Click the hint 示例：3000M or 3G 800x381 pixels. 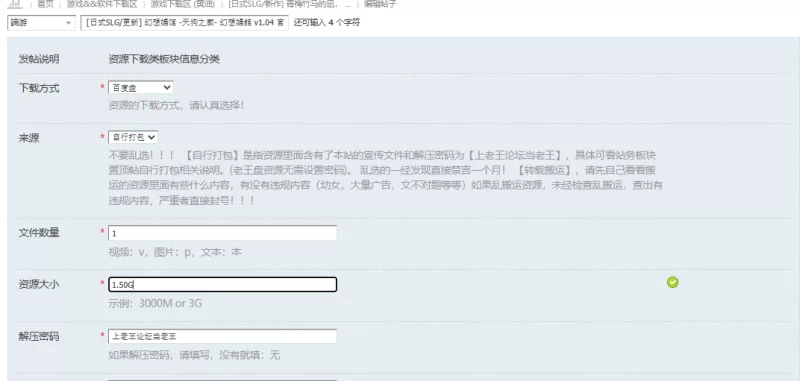[155, 303]
